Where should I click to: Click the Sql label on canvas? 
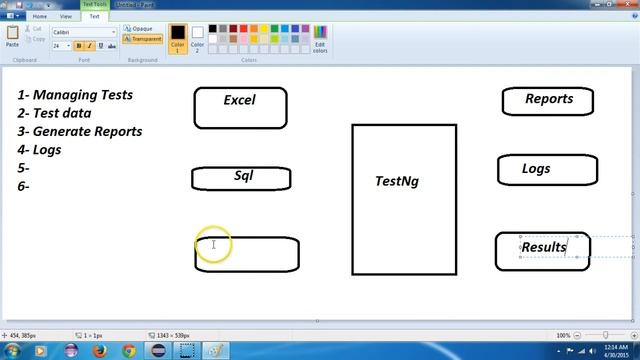point(244,176)
